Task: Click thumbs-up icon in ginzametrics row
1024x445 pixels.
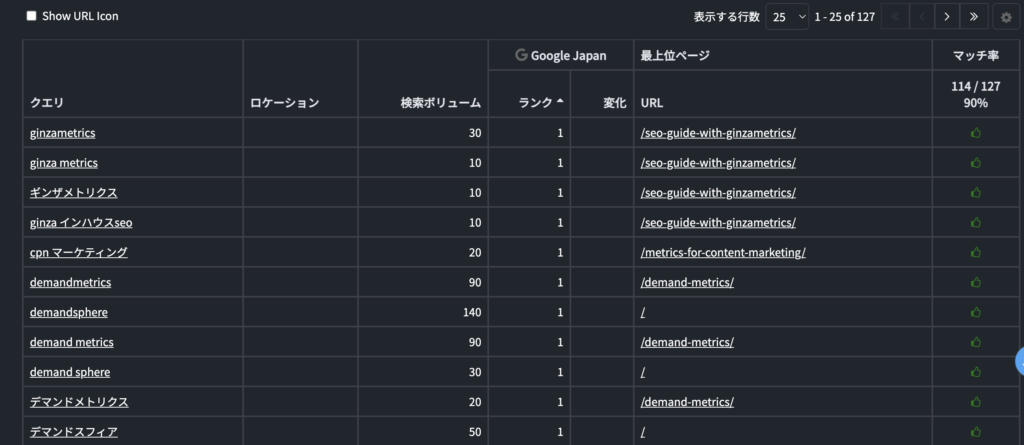Action: pyautogui.click(x=976, y=133)
